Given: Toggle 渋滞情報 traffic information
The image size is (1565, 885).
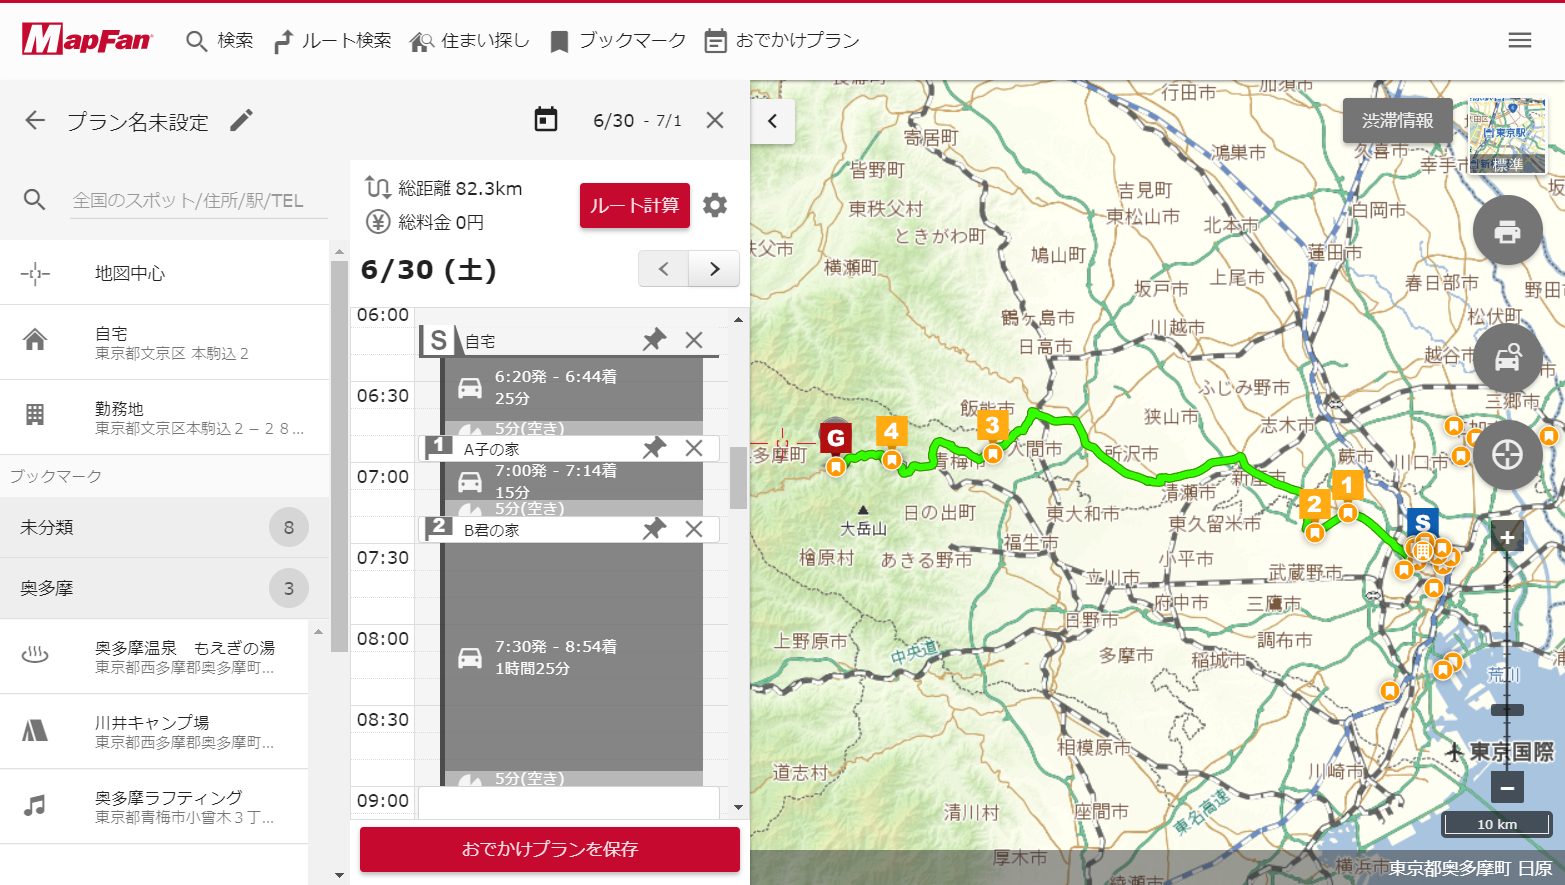Looking at the screenshot, I should (1397, 120).
